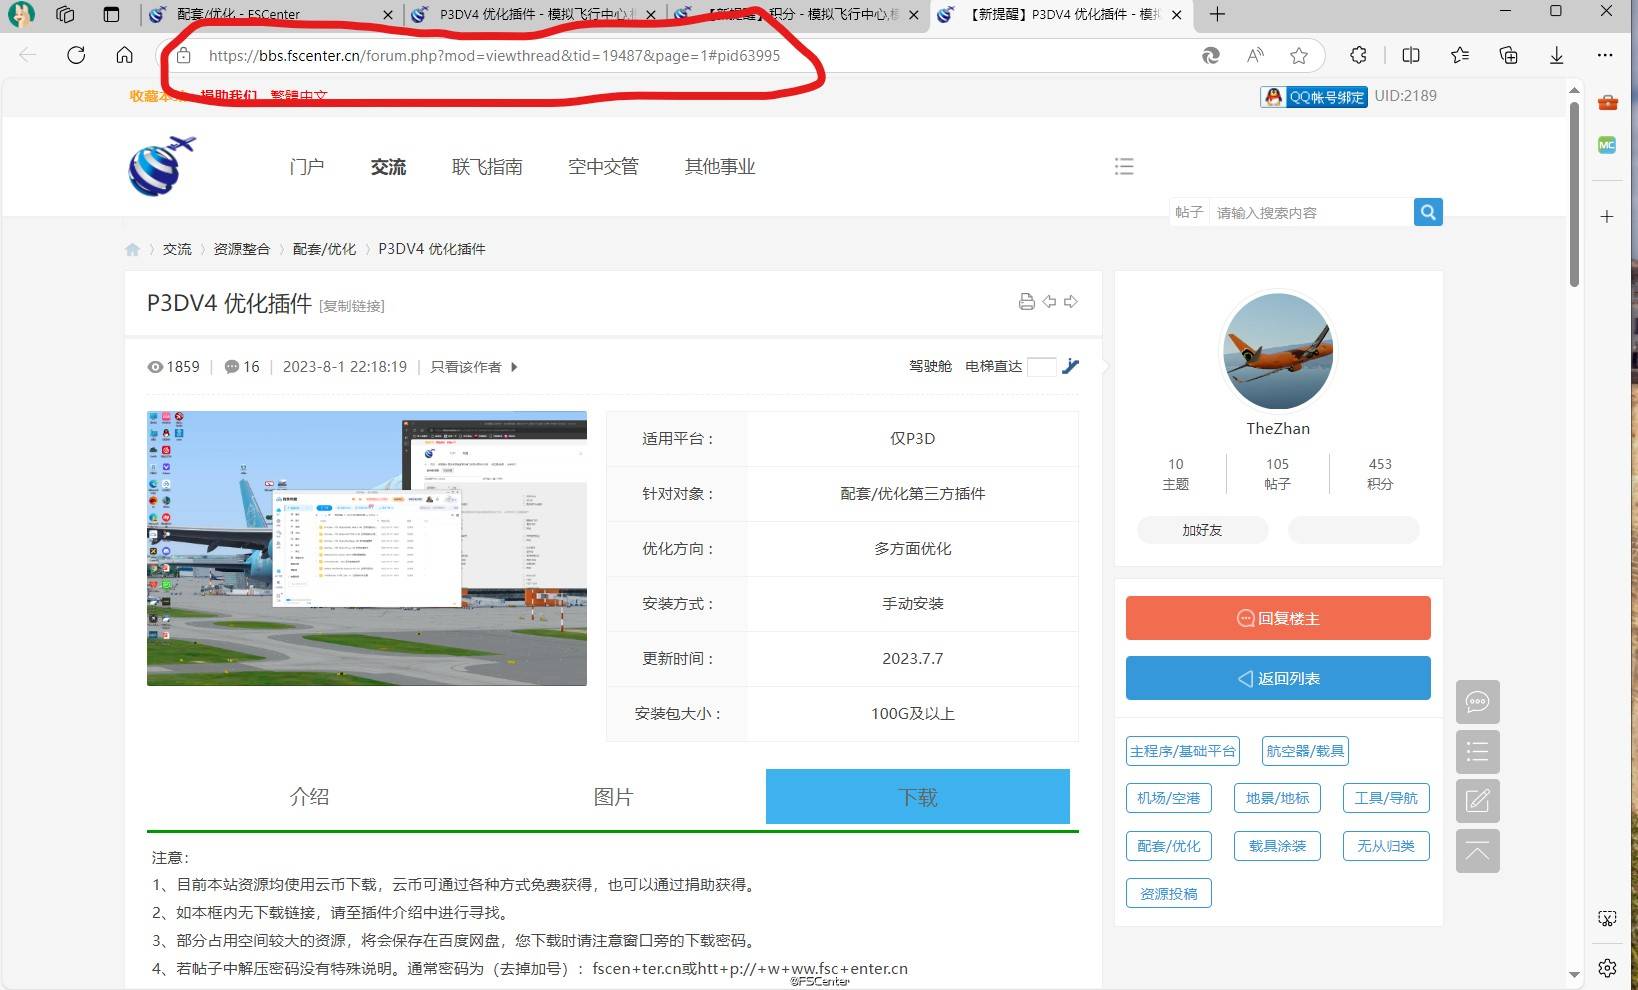Open sidebar settings gear icon
This screenshot has height=990, width=1638.
tap(1607, 967)
